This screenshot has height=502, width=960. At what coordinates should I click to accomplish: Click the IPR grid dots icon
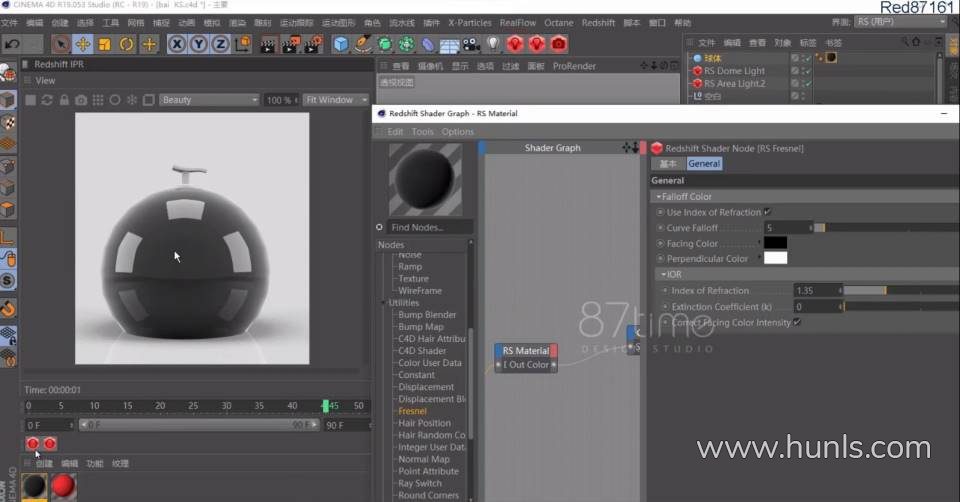point(98,100)
